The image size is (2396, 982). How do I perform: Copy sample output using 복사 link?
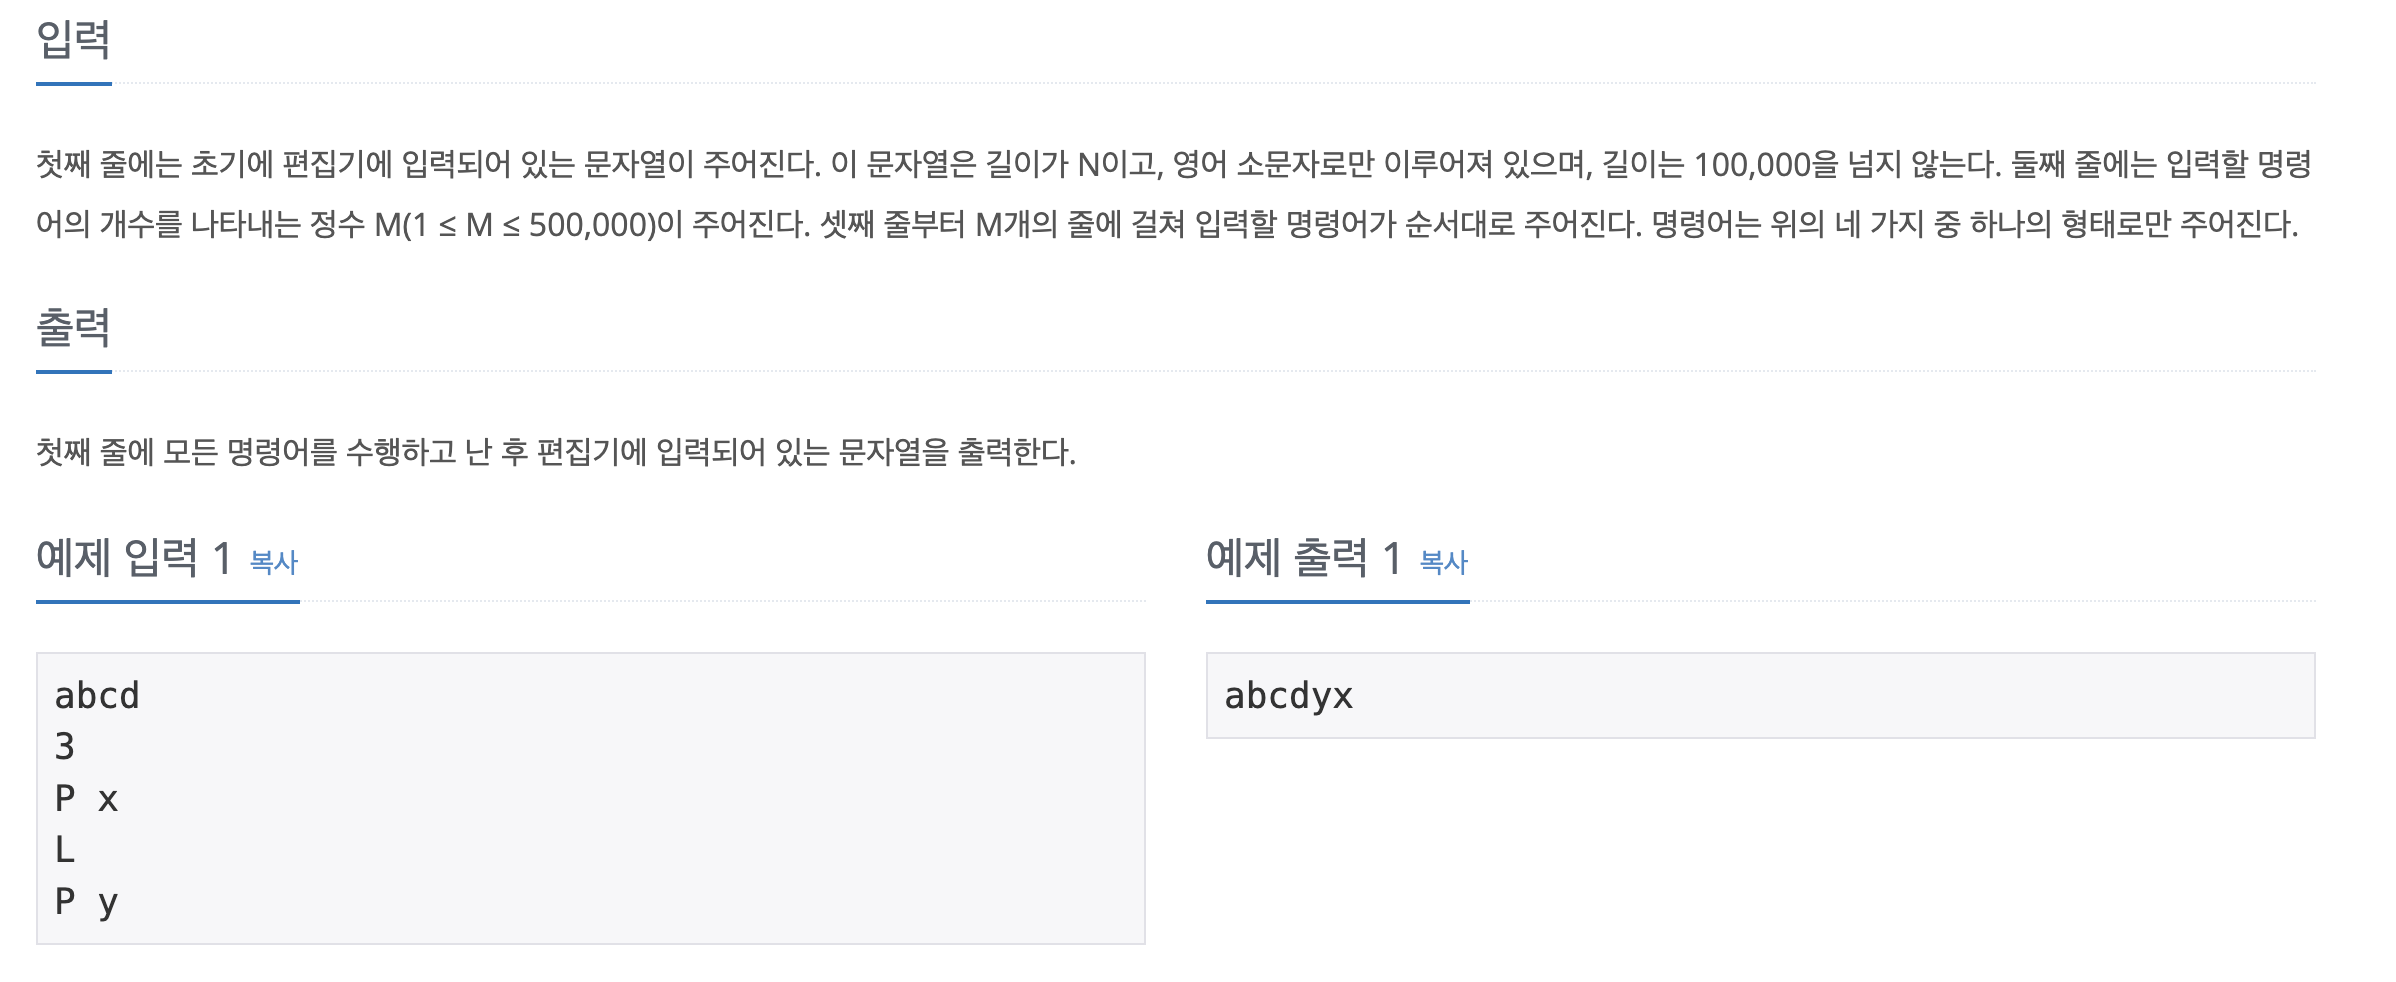pos(1444,562)
